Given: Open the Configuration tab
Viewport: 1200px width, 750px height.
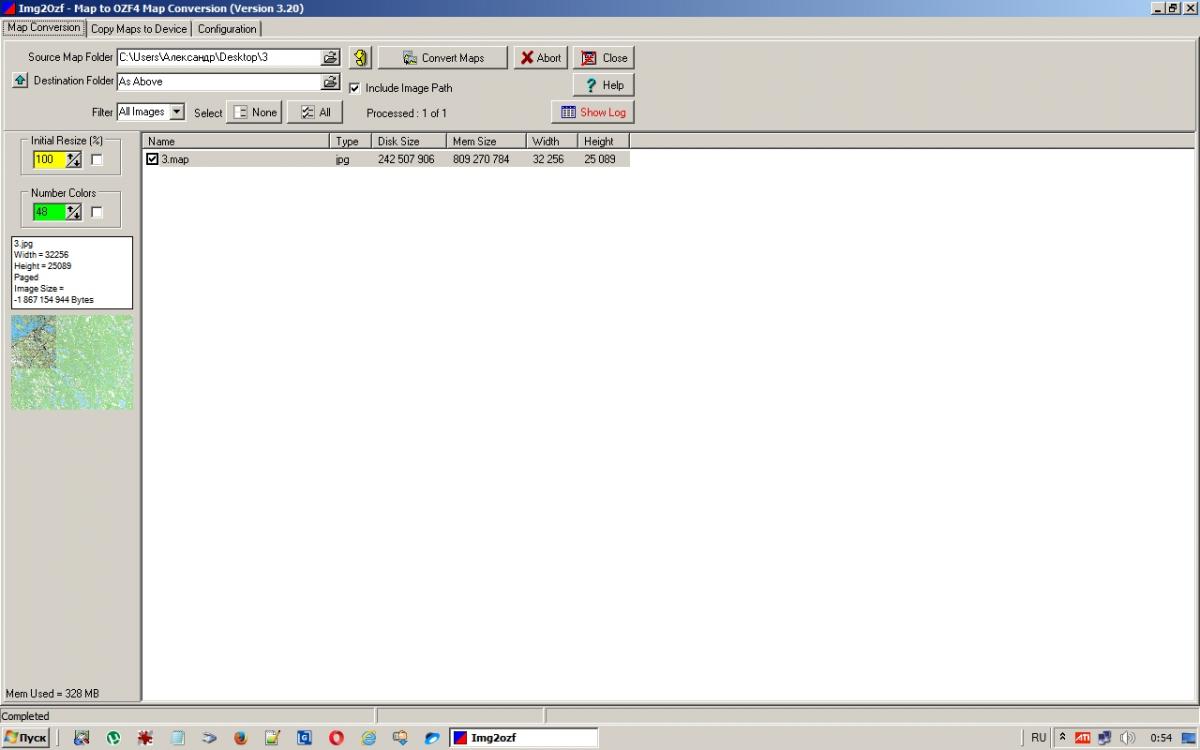Looking at the screenshot, I should (x=227, y=29).
